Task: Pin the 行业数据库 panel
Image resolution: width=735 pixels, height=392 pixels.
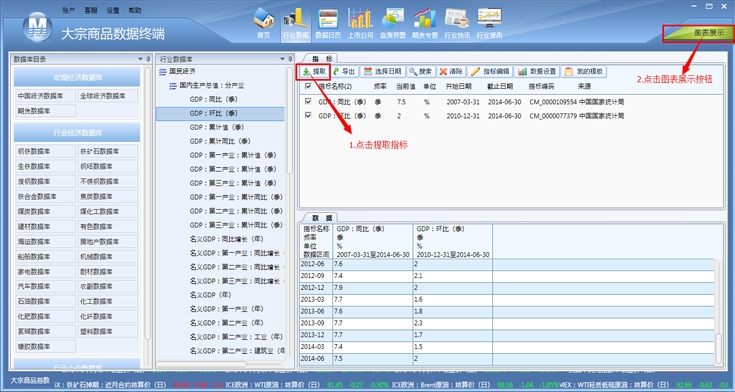Action: [290, 59]
